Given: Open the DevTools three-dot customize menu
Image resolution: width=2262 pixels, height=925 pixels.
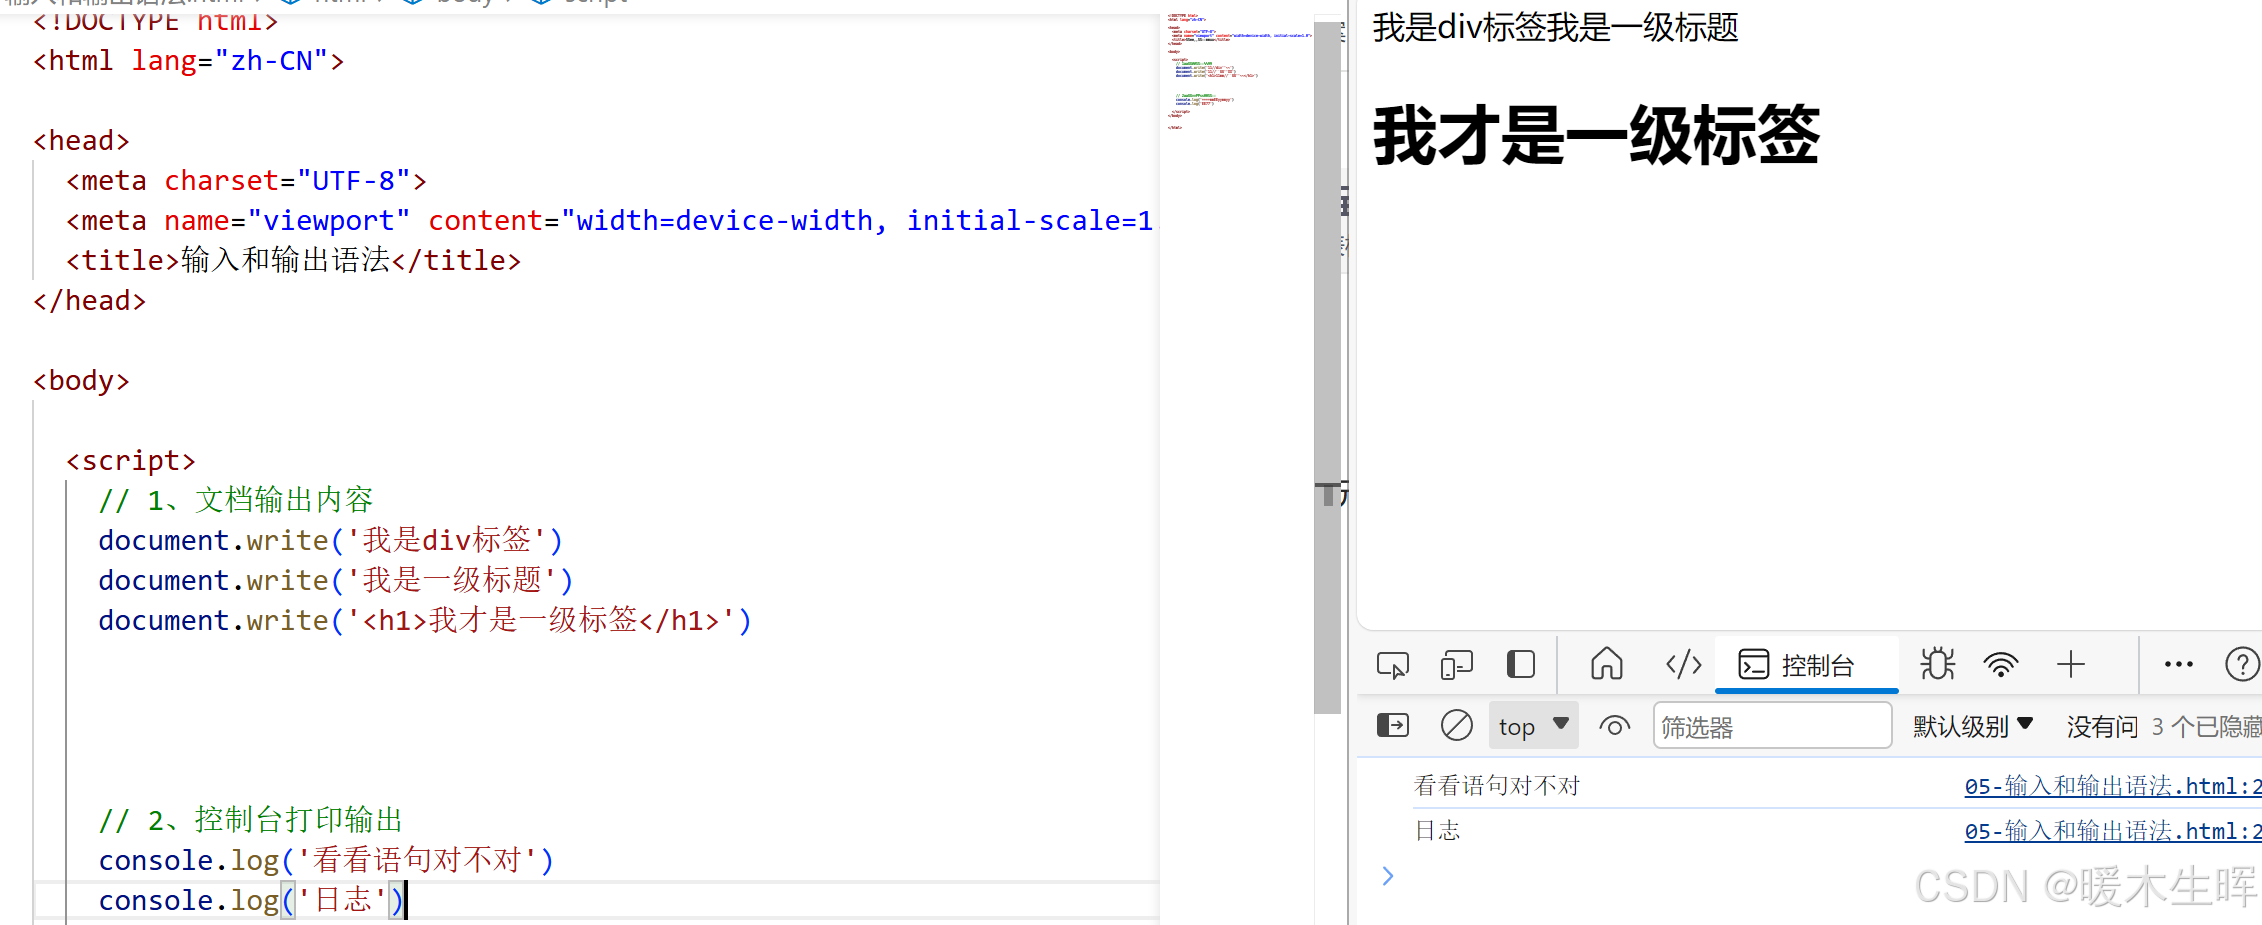Looking at the screenshot, I should (x=2178, y=664).
